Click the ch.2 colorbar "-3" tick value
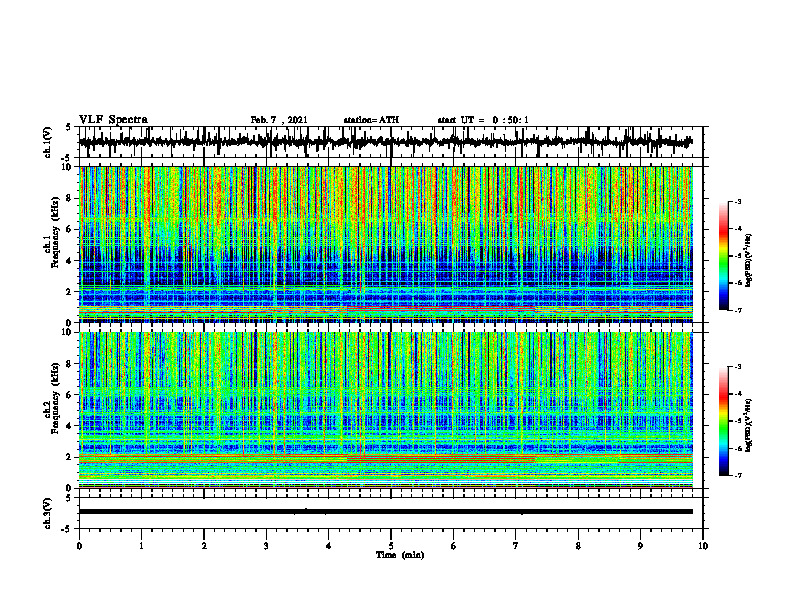The width and height of the screenshot is (792, 612). coord(738,367)
